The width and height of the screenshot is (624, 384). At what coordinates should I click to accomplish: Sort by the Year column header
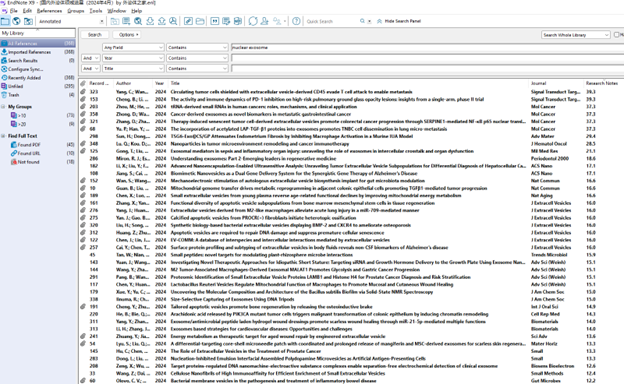[160, 83]
